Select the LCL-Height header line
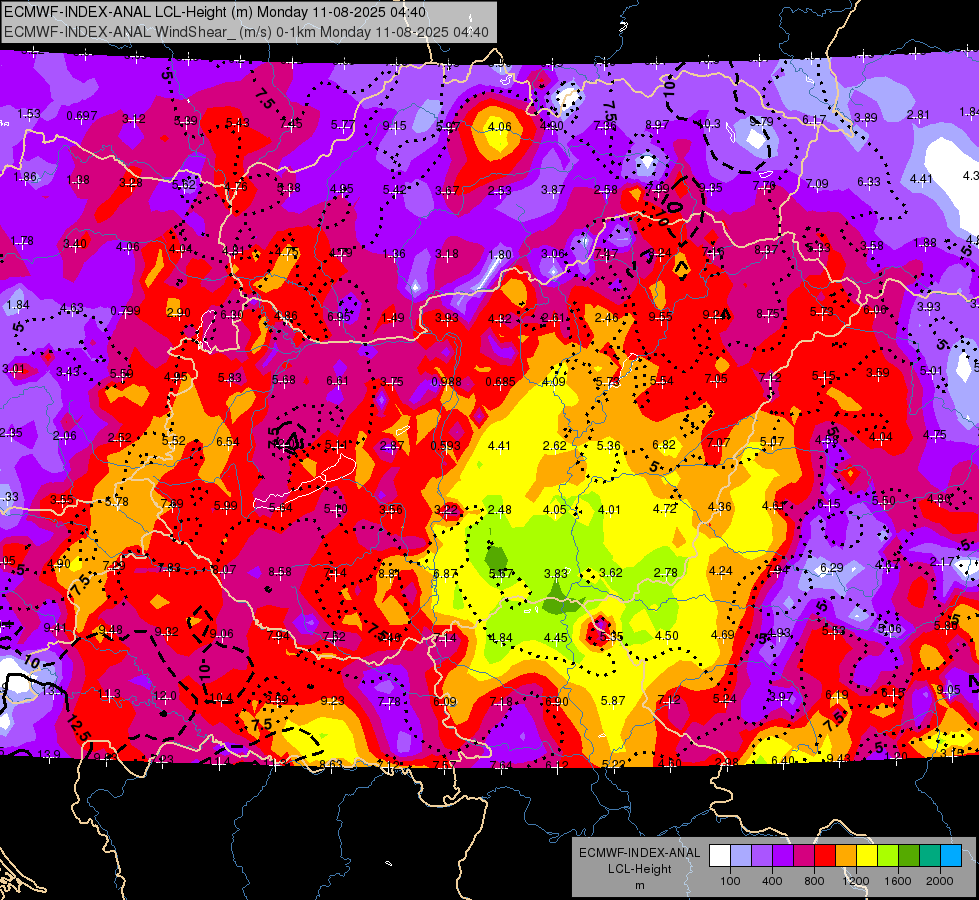 point(215,12)
